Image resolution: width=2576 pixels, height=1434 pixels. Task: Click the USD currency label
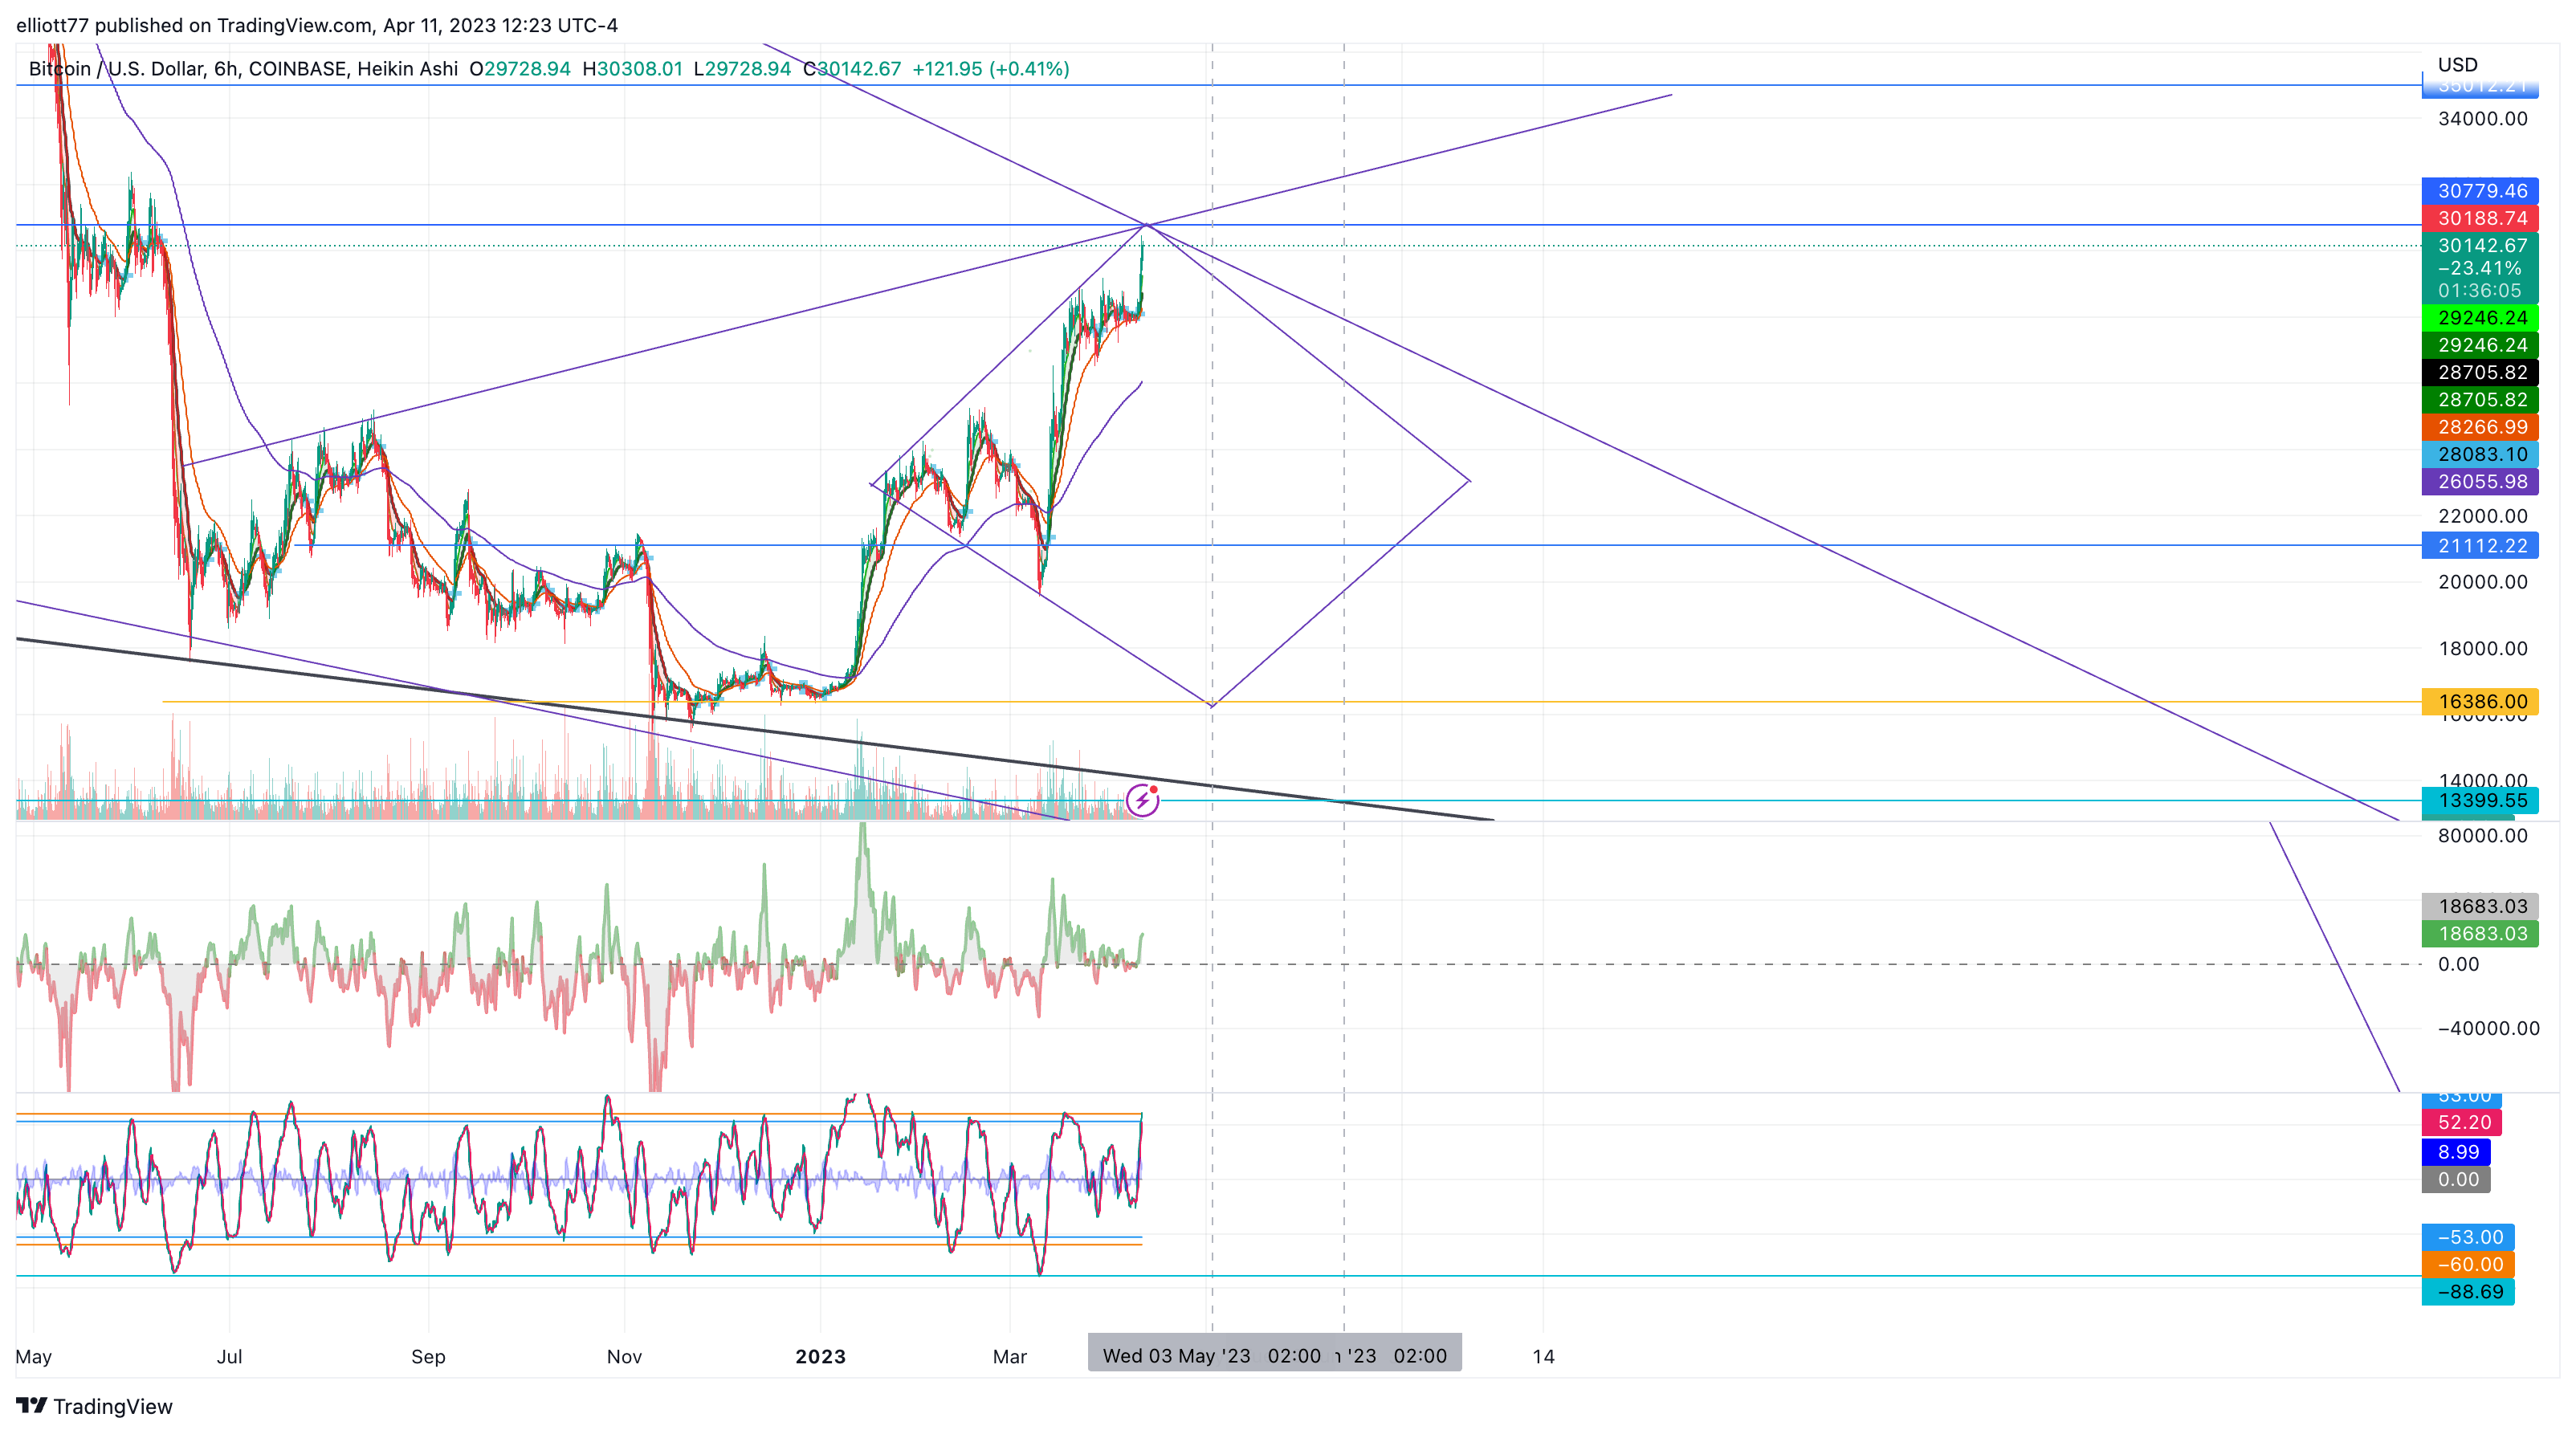2457,65
